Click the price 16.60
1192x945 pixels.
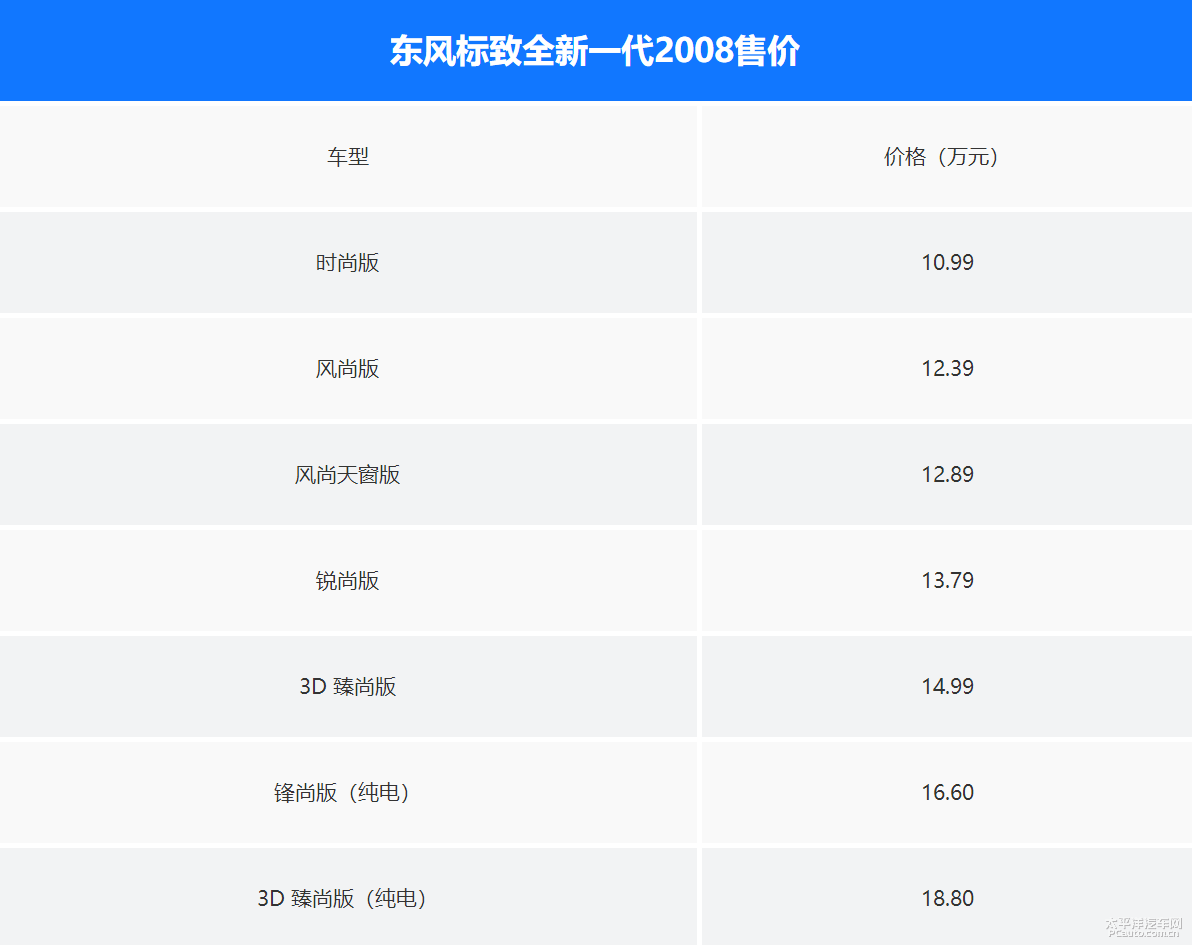[x=947, y=793]
